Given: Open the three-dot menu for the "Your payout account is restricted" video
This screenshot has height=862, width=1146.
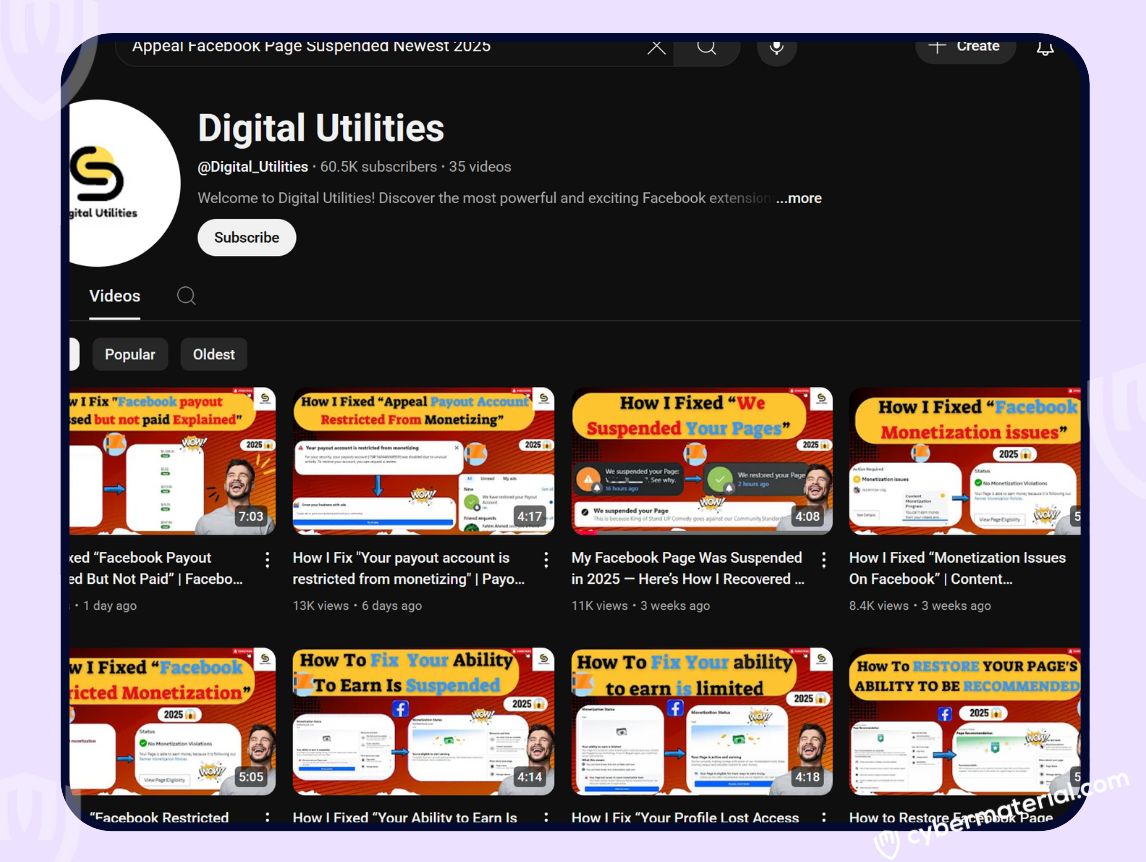Looking at the screenshot, I should (x=546, y=560).
